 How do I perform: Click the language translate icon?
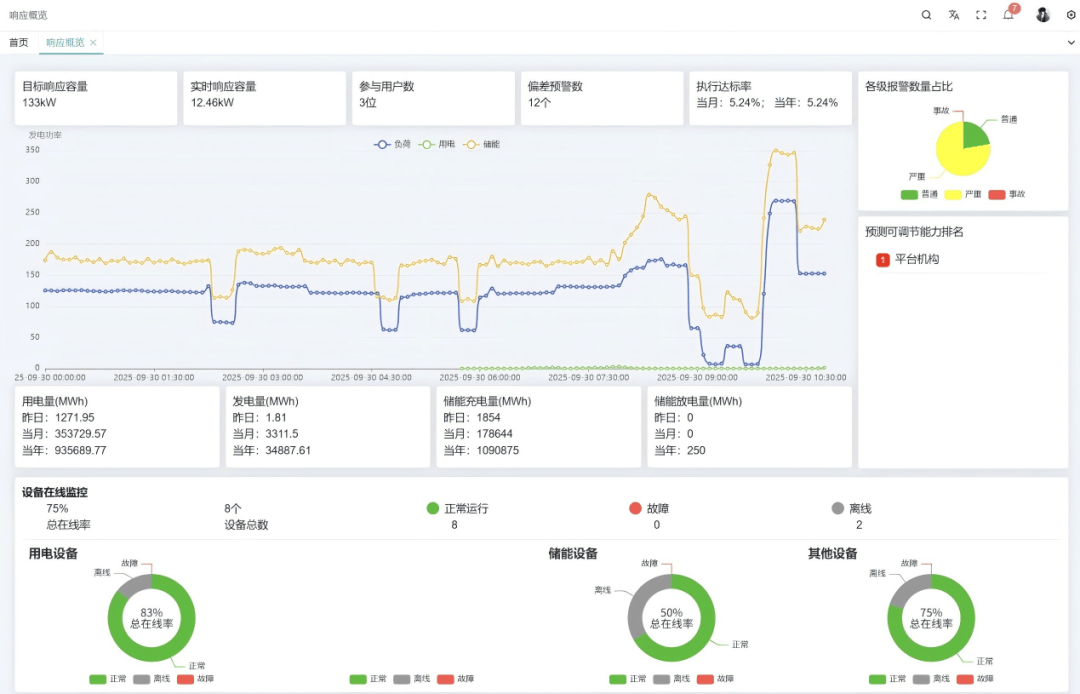pos(954,15)
